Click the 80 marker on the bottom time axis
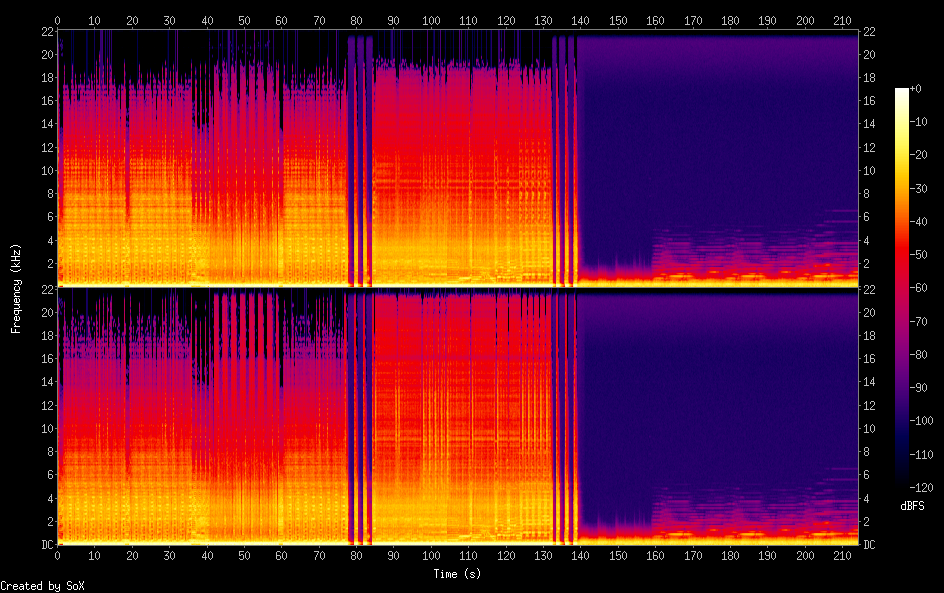 click(356, 556)
